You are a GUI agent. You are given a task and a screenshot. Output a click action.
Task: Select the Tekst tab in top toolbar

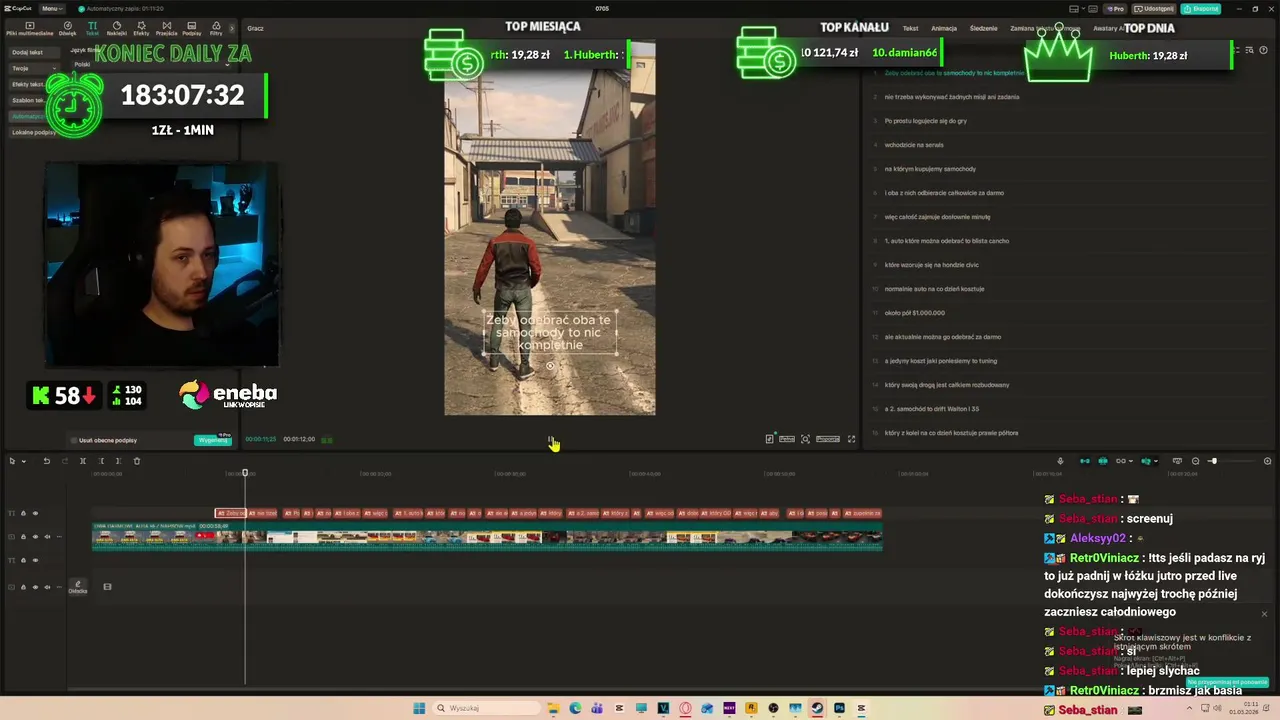tap(92, 28)
